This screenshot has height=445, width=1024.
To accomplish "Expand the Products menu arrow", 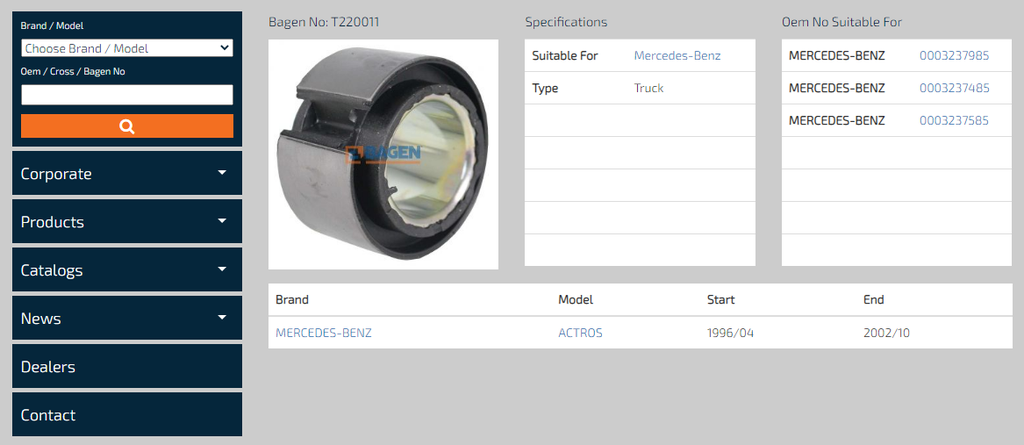I will pos(222,221).
